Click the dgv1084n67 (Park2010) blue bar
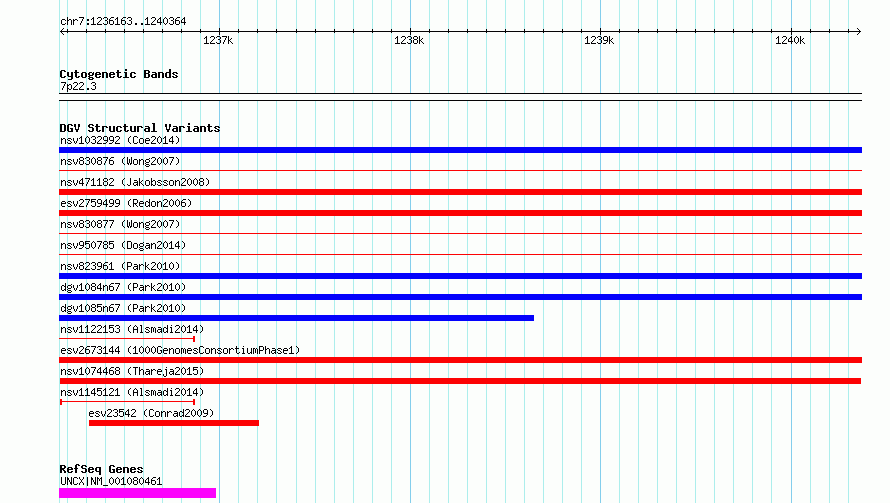890x503 pixels. pyautogui.click(x=460, y=297)
